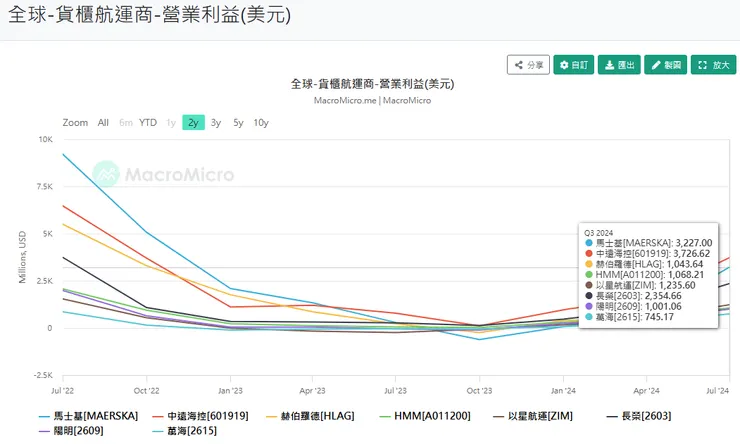Open the MacroMicro.me source link

pyautogui.click(x=345, y=101)
